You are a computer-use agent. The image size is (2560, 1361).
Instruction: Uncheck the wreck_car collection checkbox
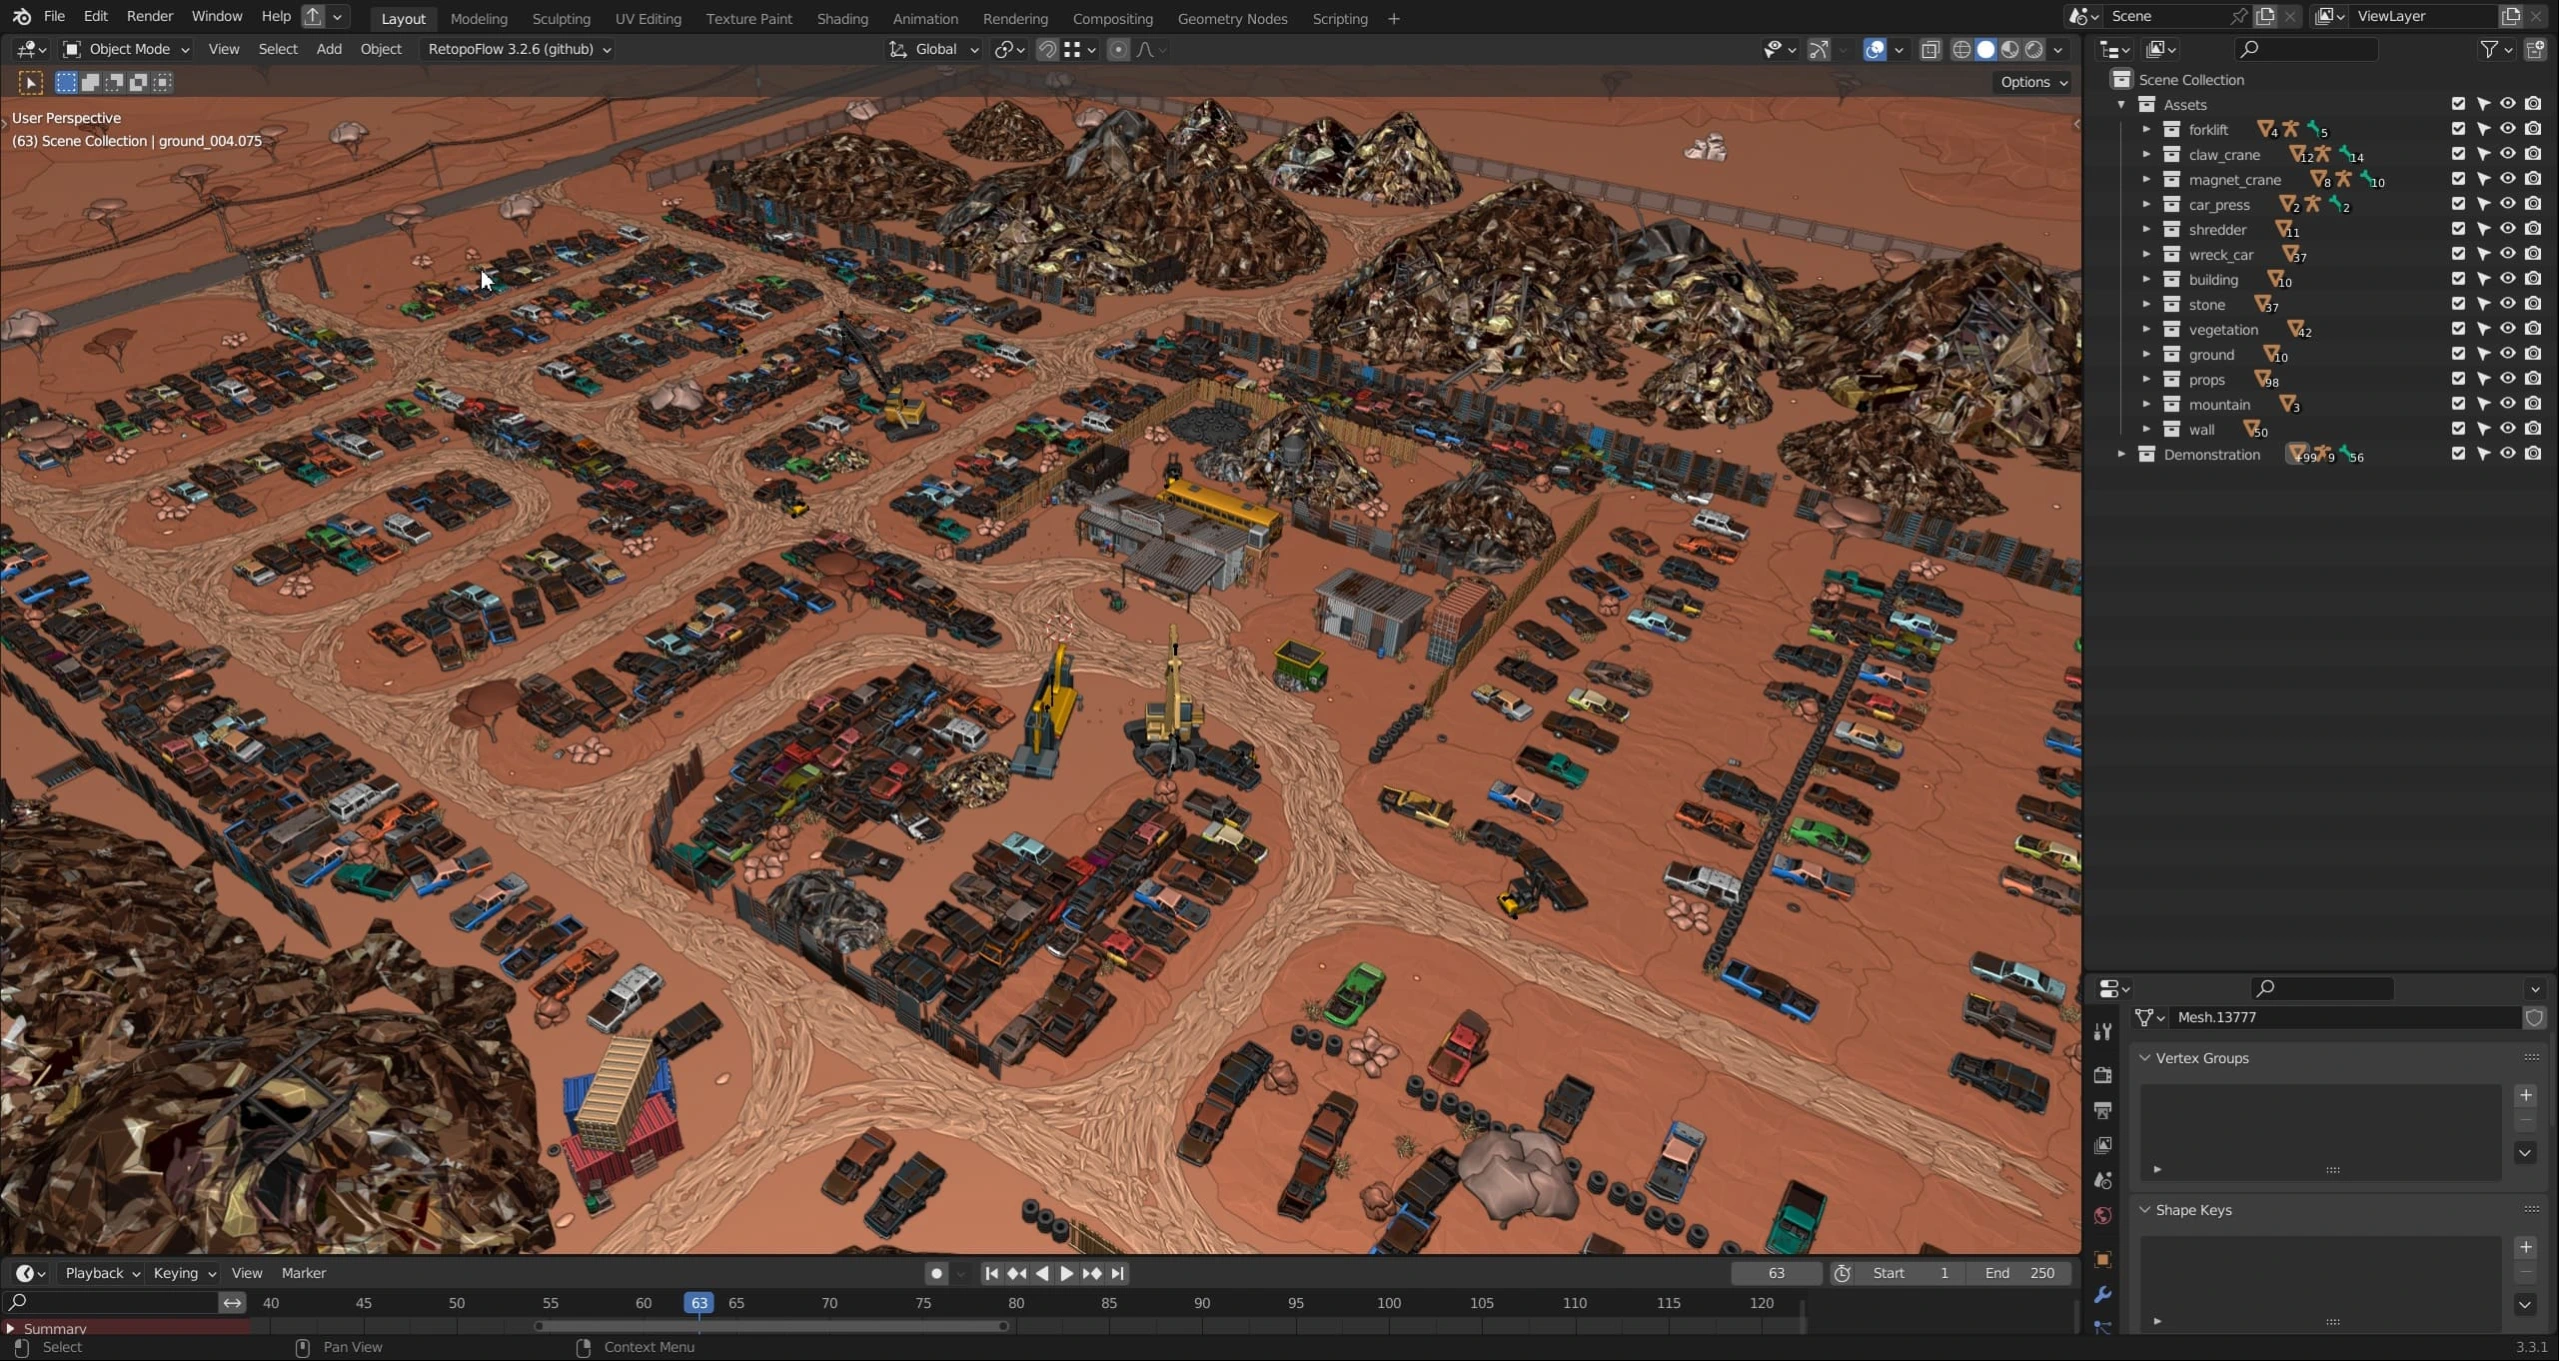click(2458, 254)
